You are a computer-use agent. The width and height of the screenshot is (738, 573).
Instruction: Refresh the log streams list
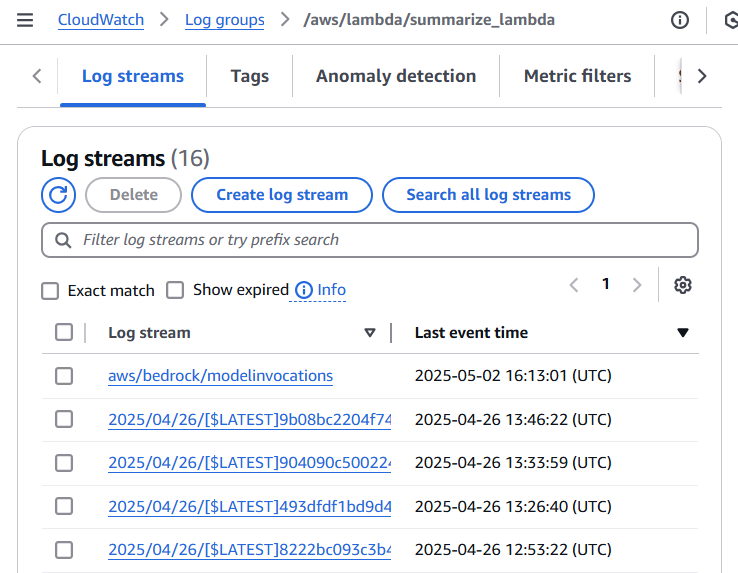pyautogui.click(x=59, y=195)
